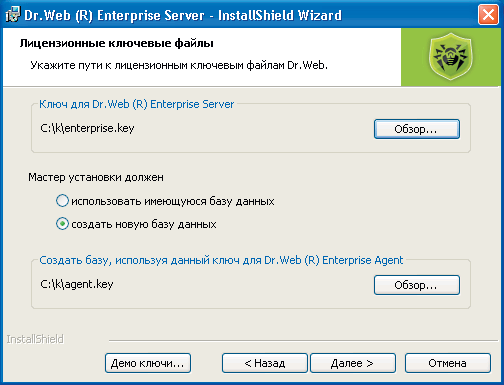Proceed with 'Далее >' button
504x385 pixels.
coord(353,363)
